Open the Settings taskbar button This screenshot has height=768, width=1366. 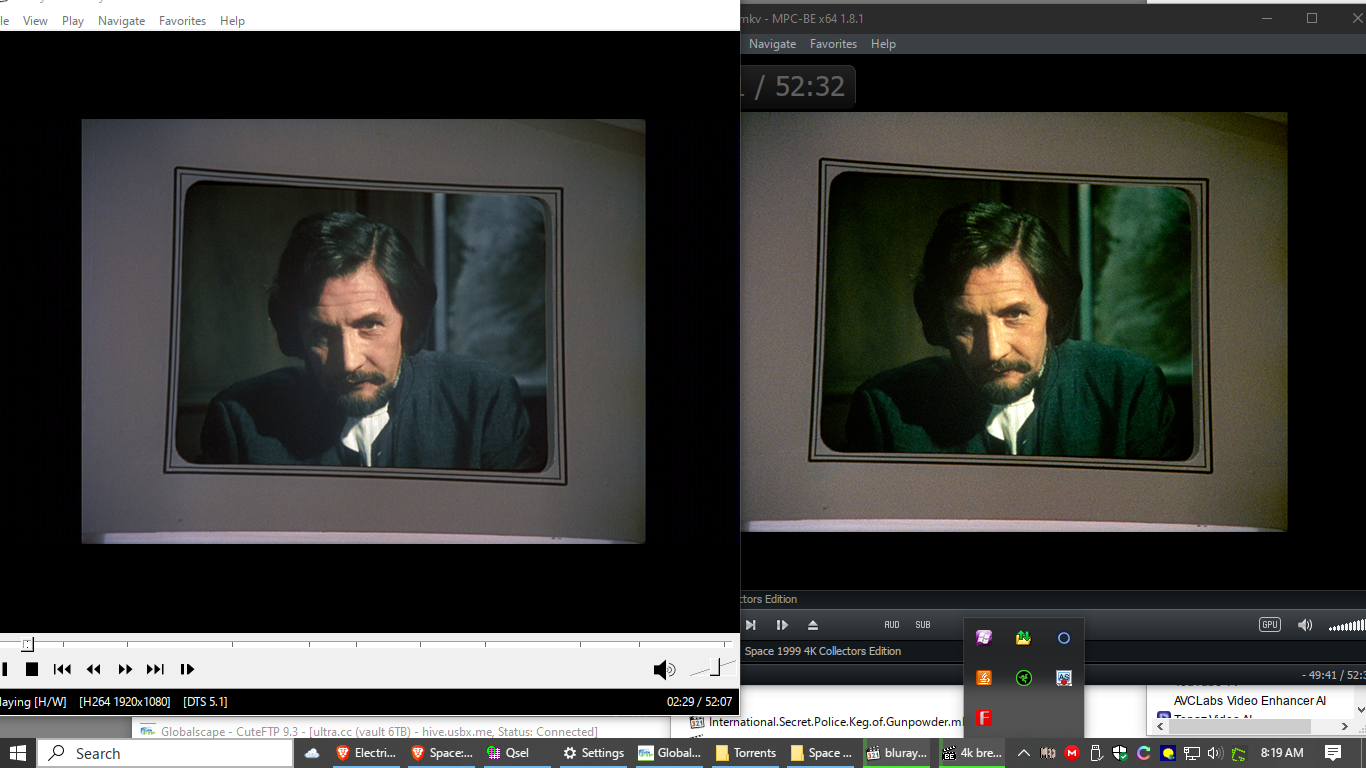point(593,753)
